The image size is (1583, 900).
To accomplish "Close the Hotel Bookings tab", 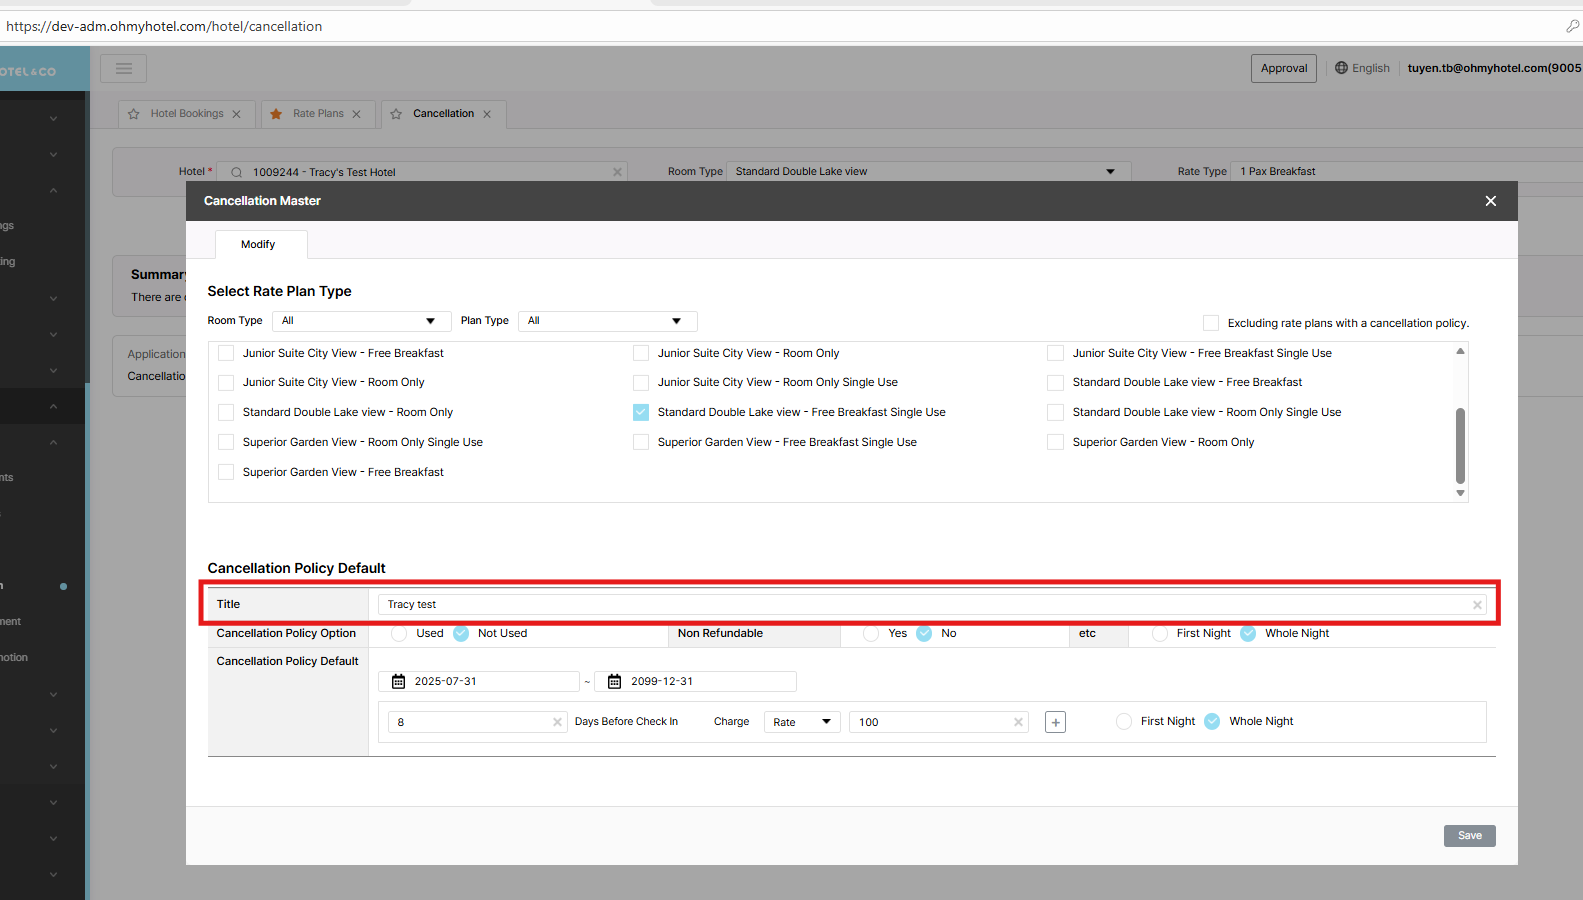I will 237,114.
